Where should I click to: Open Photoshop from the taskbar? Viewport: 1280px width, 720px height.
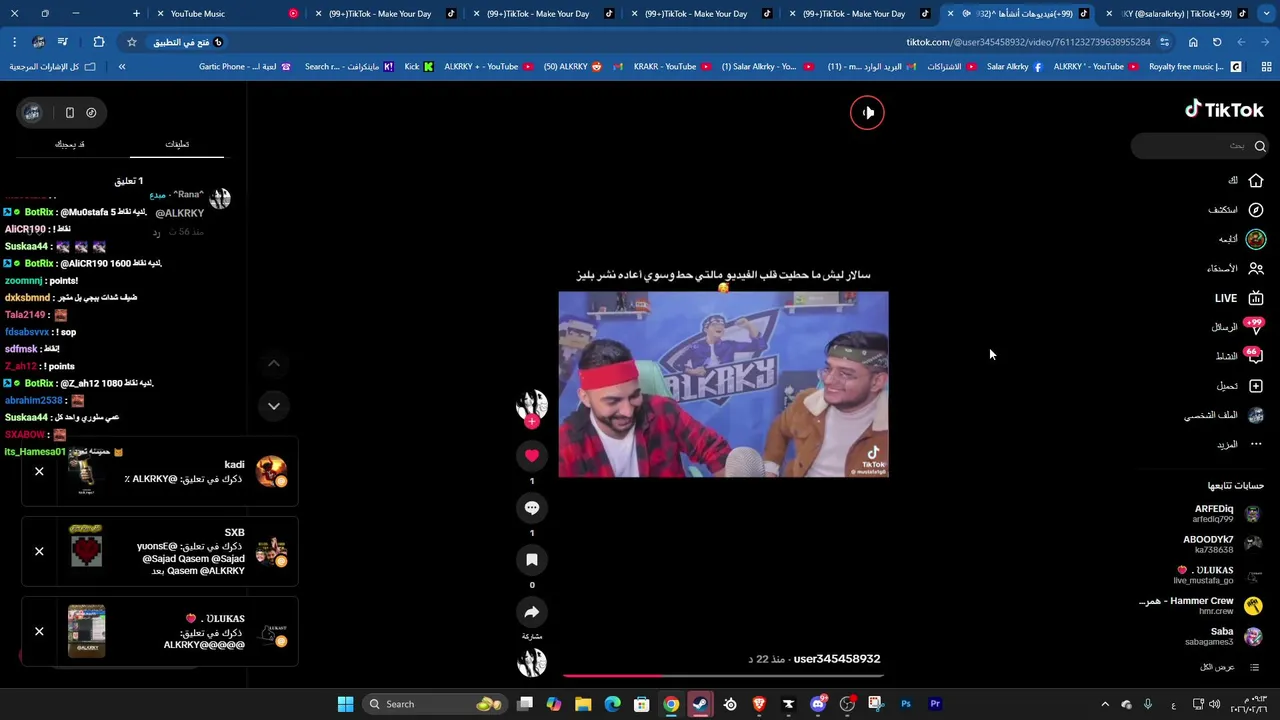click(906, 704)
